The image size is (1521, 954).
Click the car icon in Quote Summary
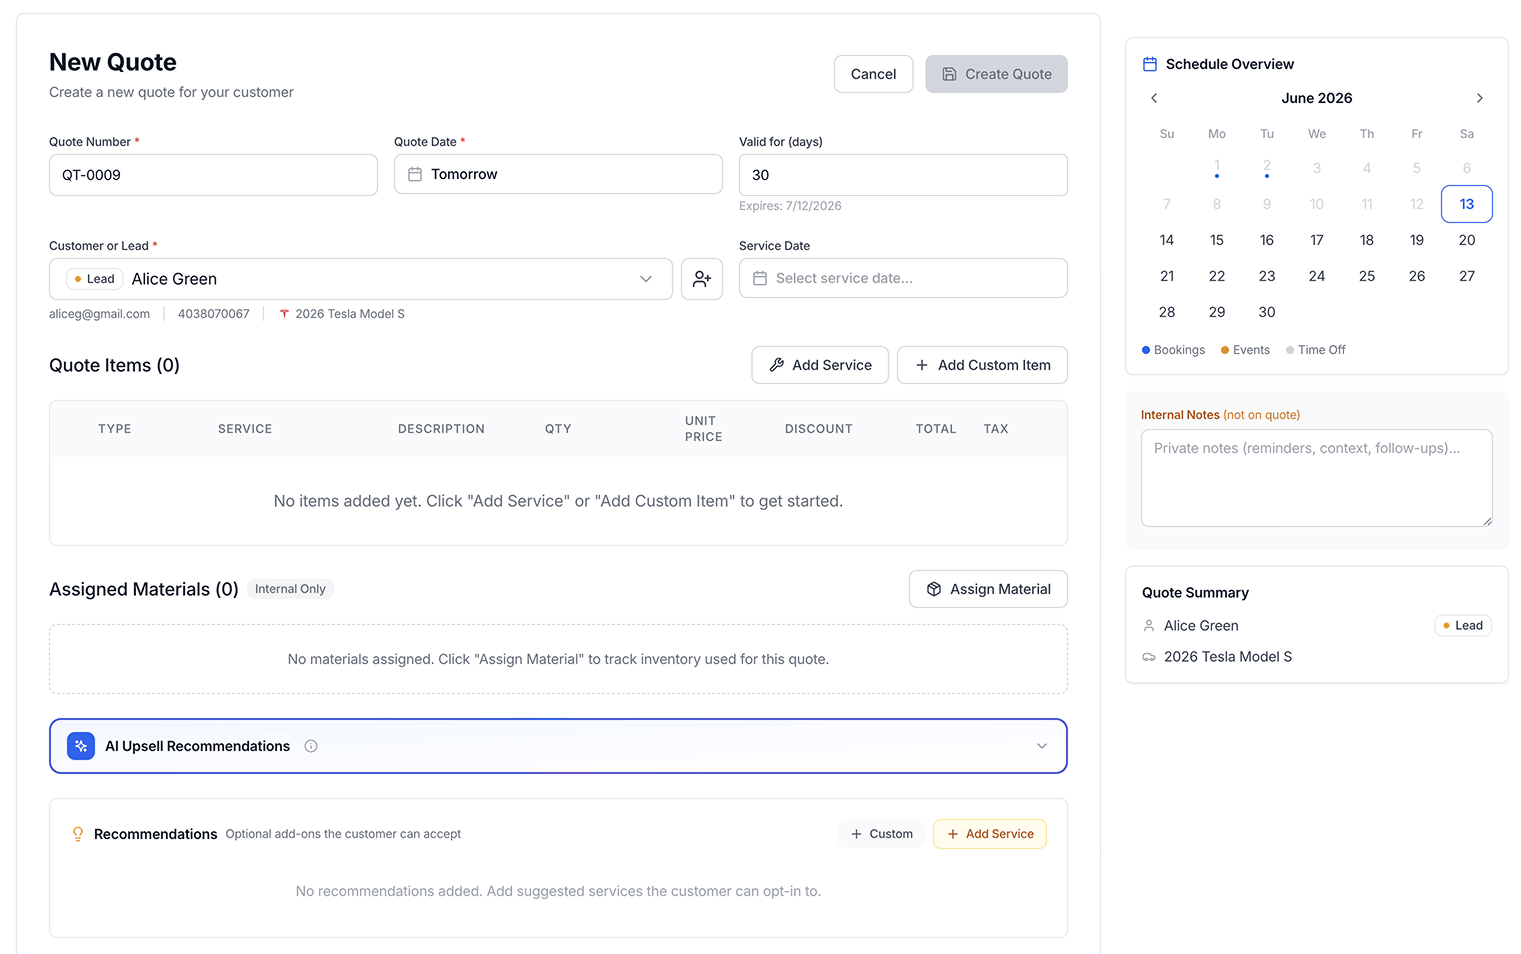click(1149, 657)
